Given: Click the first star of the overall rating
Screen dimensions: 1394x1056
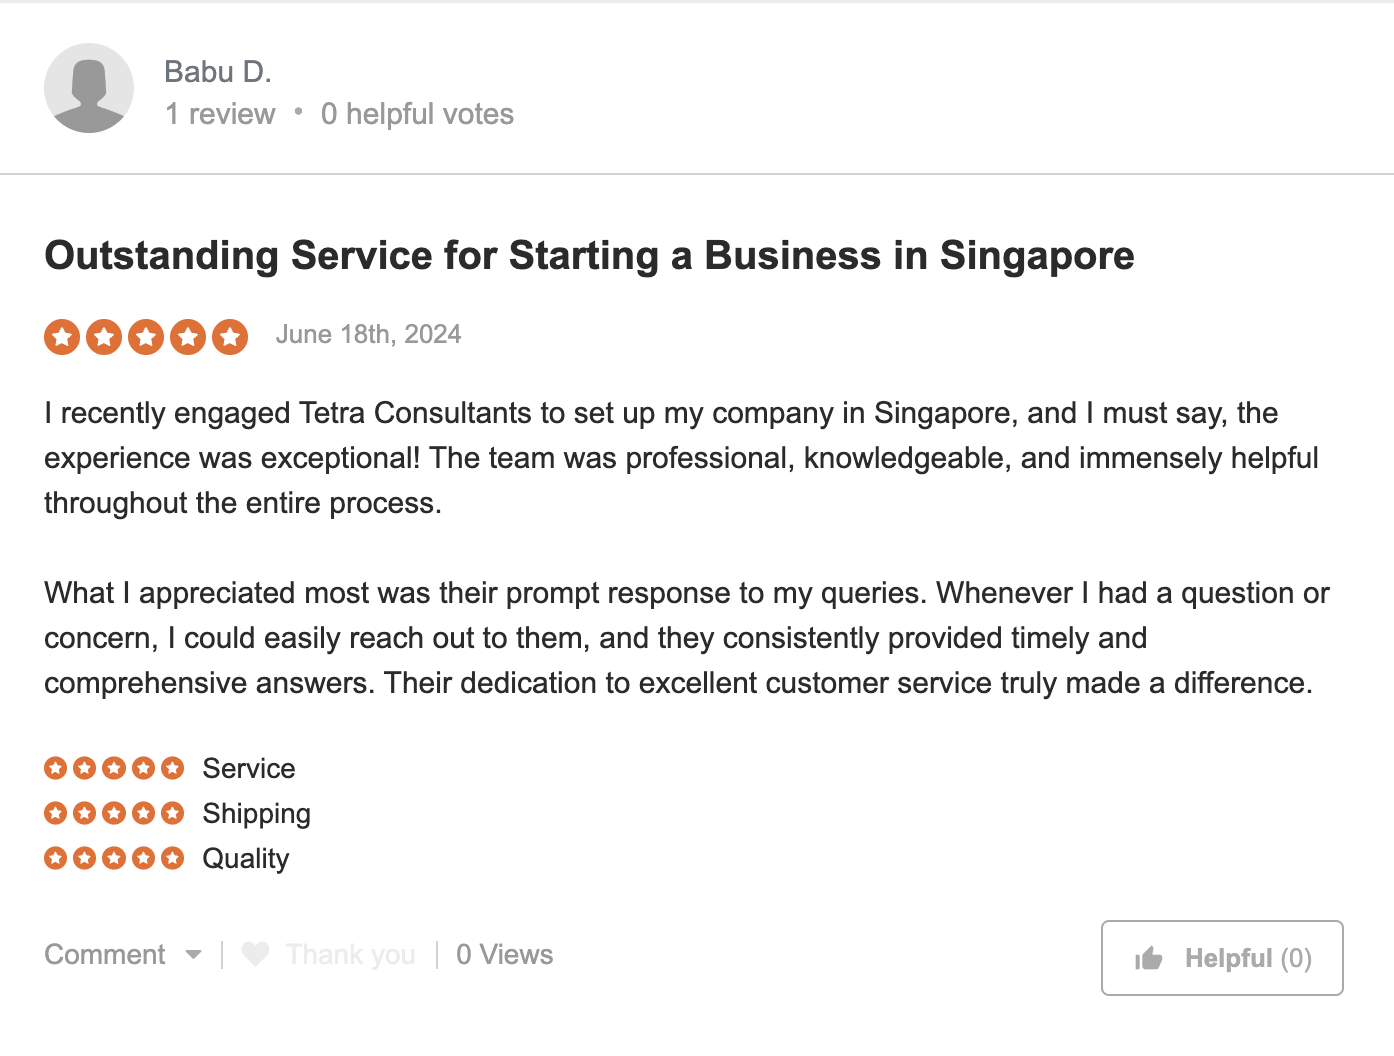Looking at the screenshot, I should (63, 337).
